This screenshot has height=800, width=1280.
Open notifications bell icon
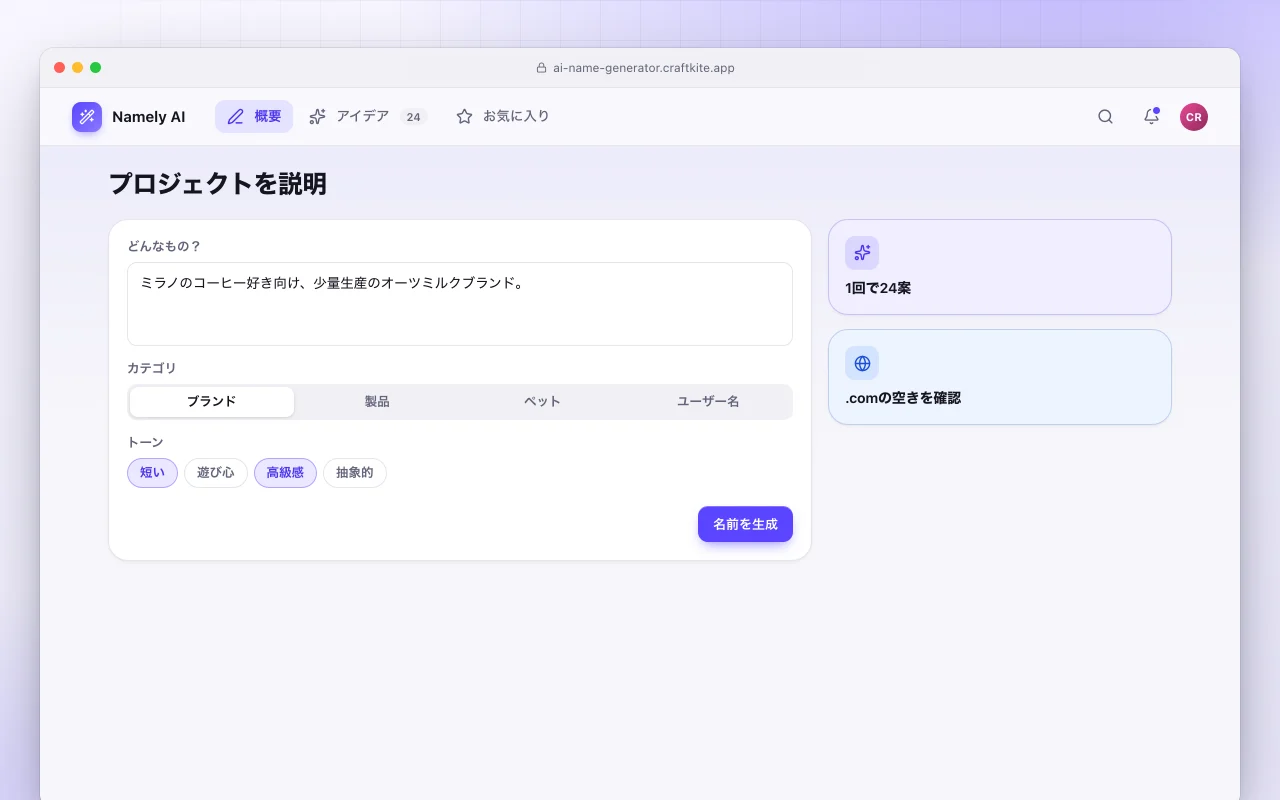(1151, 117)
